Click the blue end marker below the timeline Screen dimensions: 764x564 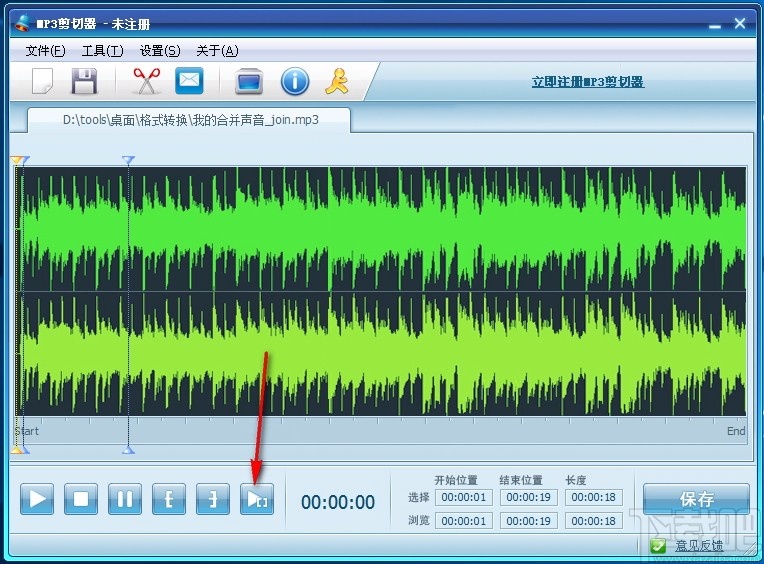(x=128, y=450)
